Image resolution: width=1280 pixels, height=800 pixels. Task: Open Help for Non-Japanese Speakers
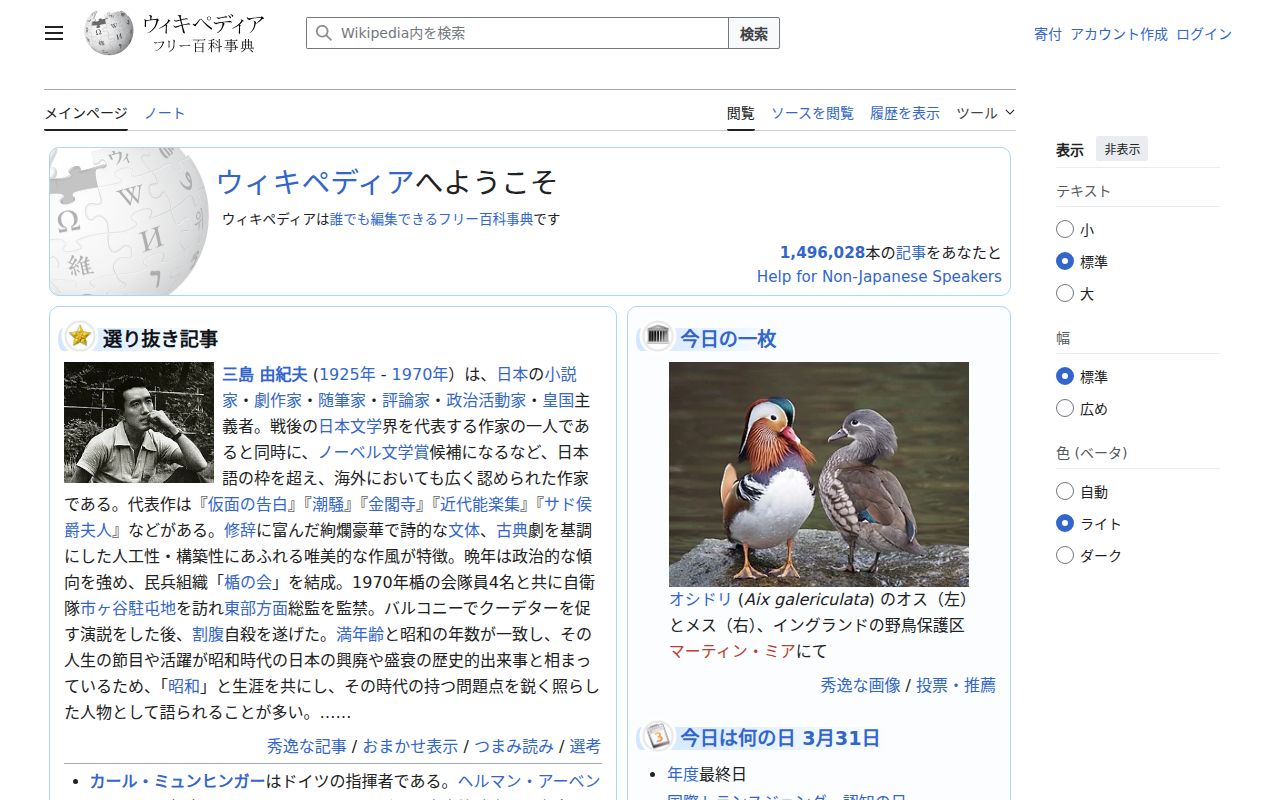tap(879, 276)
